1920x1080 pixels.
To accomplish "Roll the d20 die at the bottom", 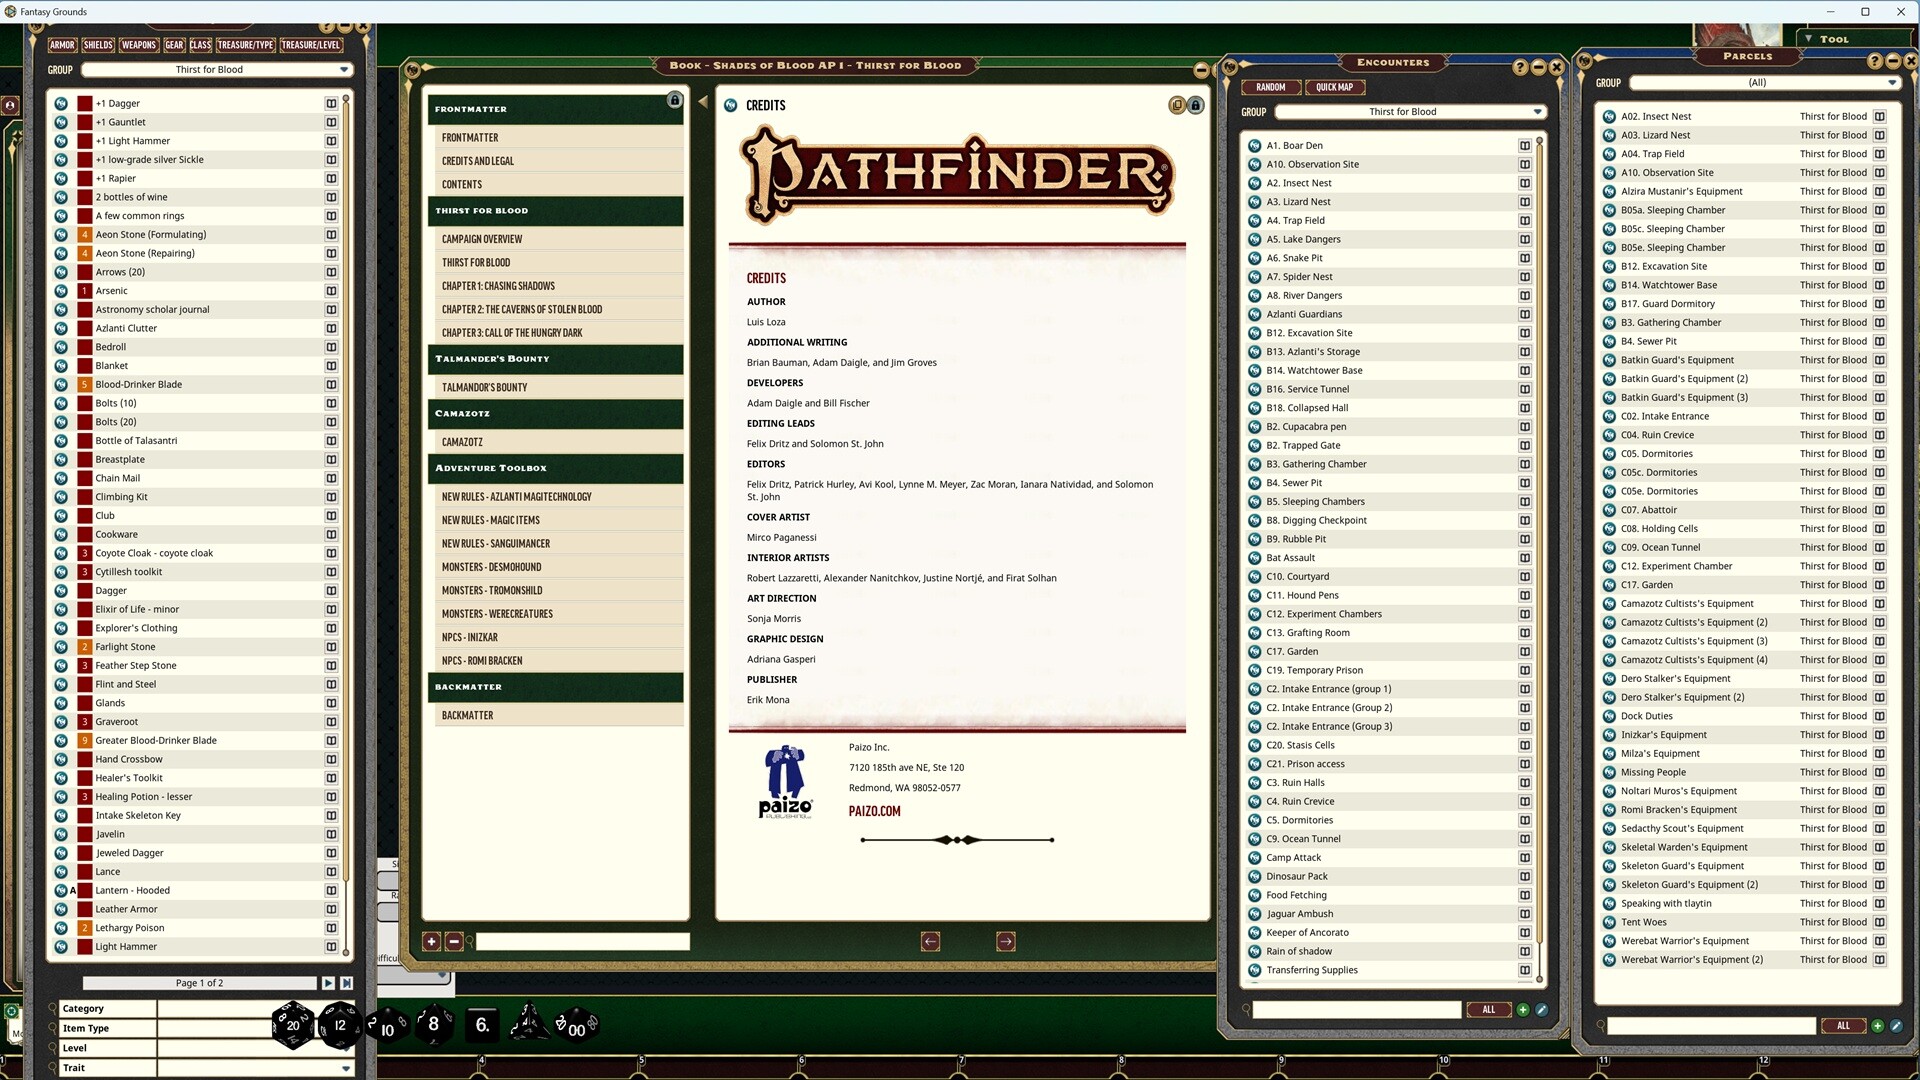I will point(293,1024).
